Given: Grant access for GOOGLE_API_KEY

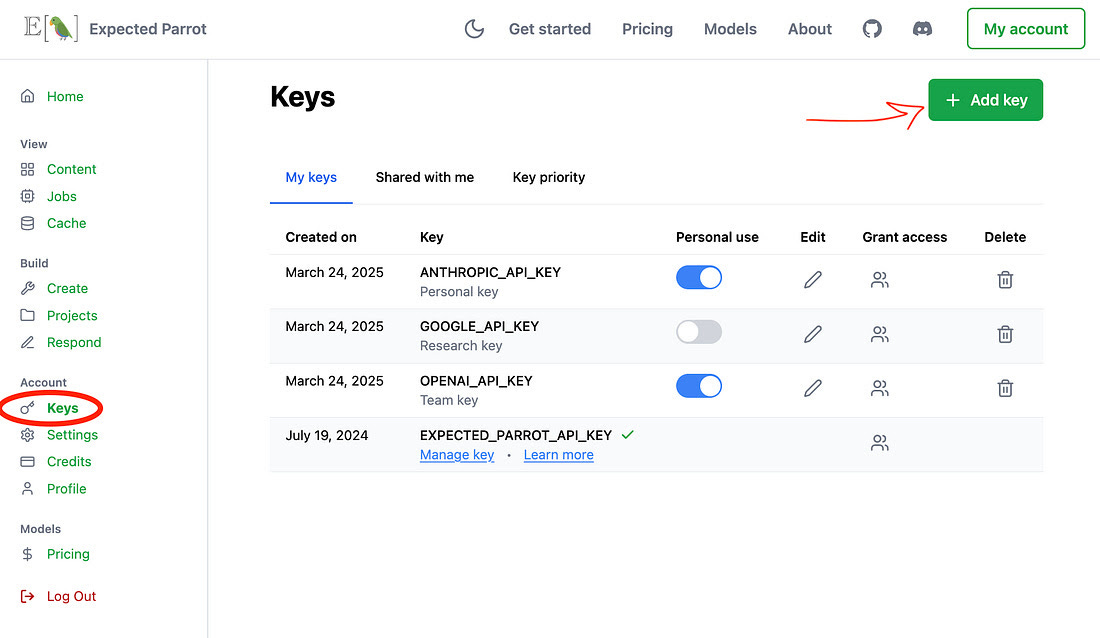Looking at the screenshot, I should point(880,334).
